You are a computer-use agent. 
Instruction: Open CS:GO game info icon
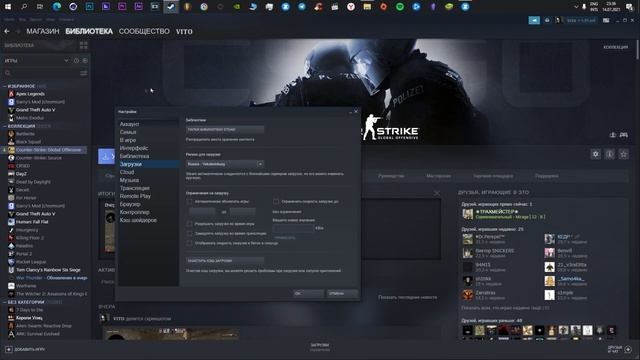pos(609,154)
